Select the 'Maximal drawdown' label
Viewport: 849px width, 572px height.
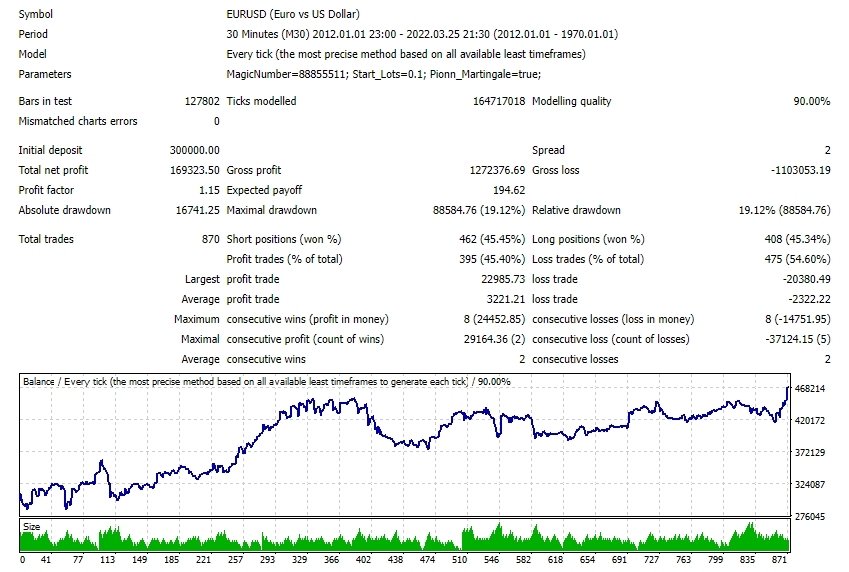click(271, 211)
